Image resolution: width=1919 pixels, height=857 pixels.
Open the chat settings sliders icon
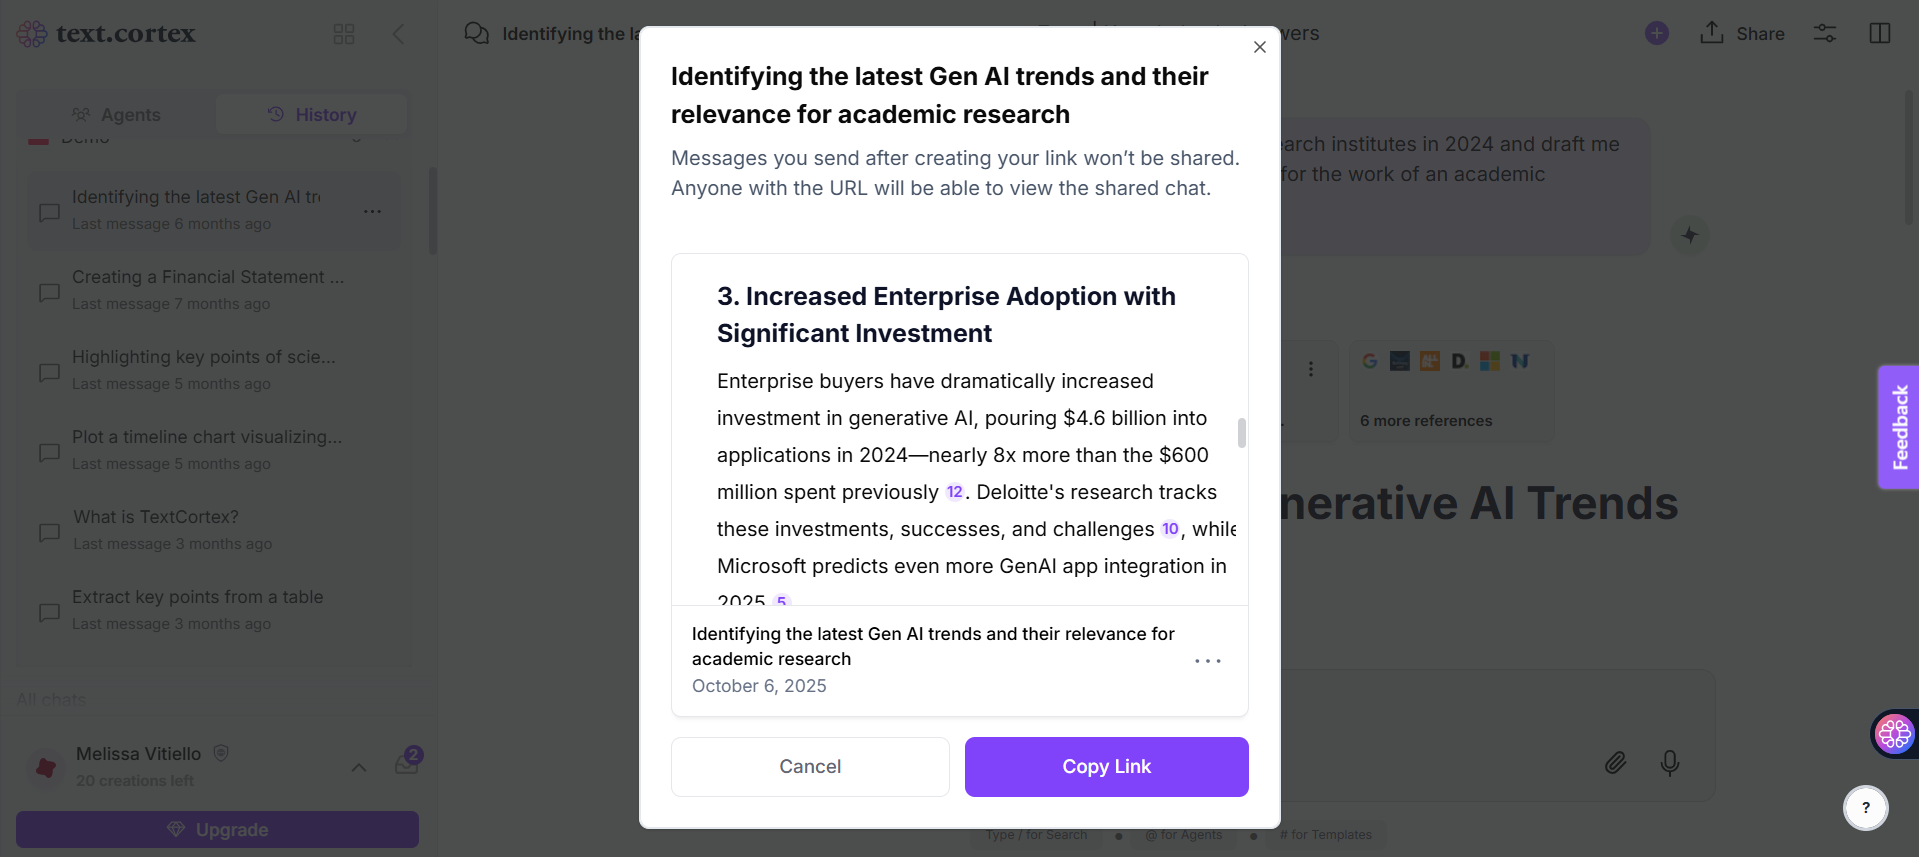point(1825,33)
